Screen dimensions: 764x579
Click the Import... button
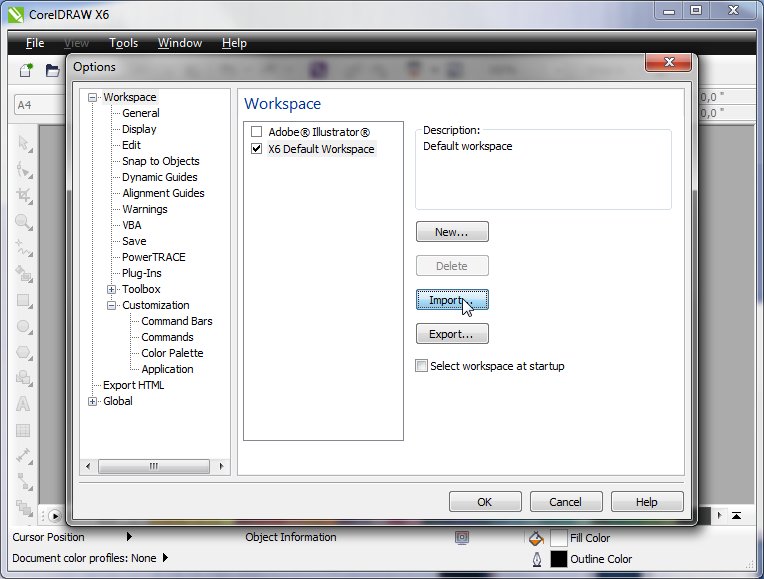tap(452, 300)
